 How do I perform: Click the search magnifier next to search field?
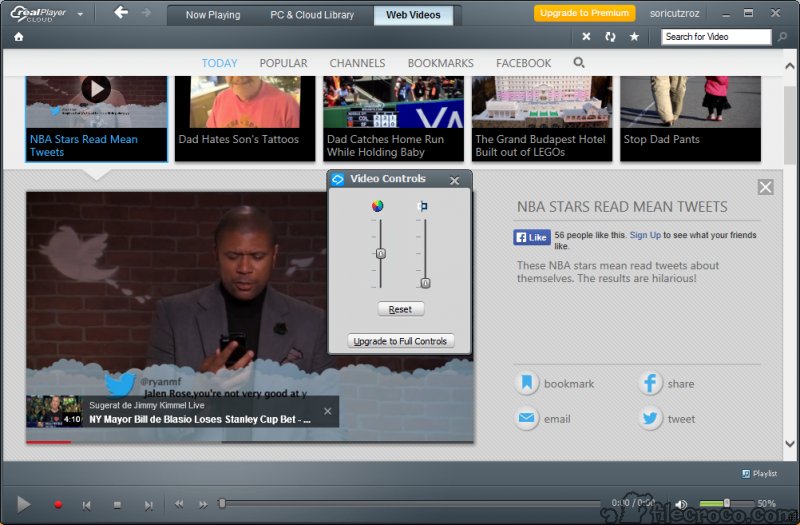[782, 37]
